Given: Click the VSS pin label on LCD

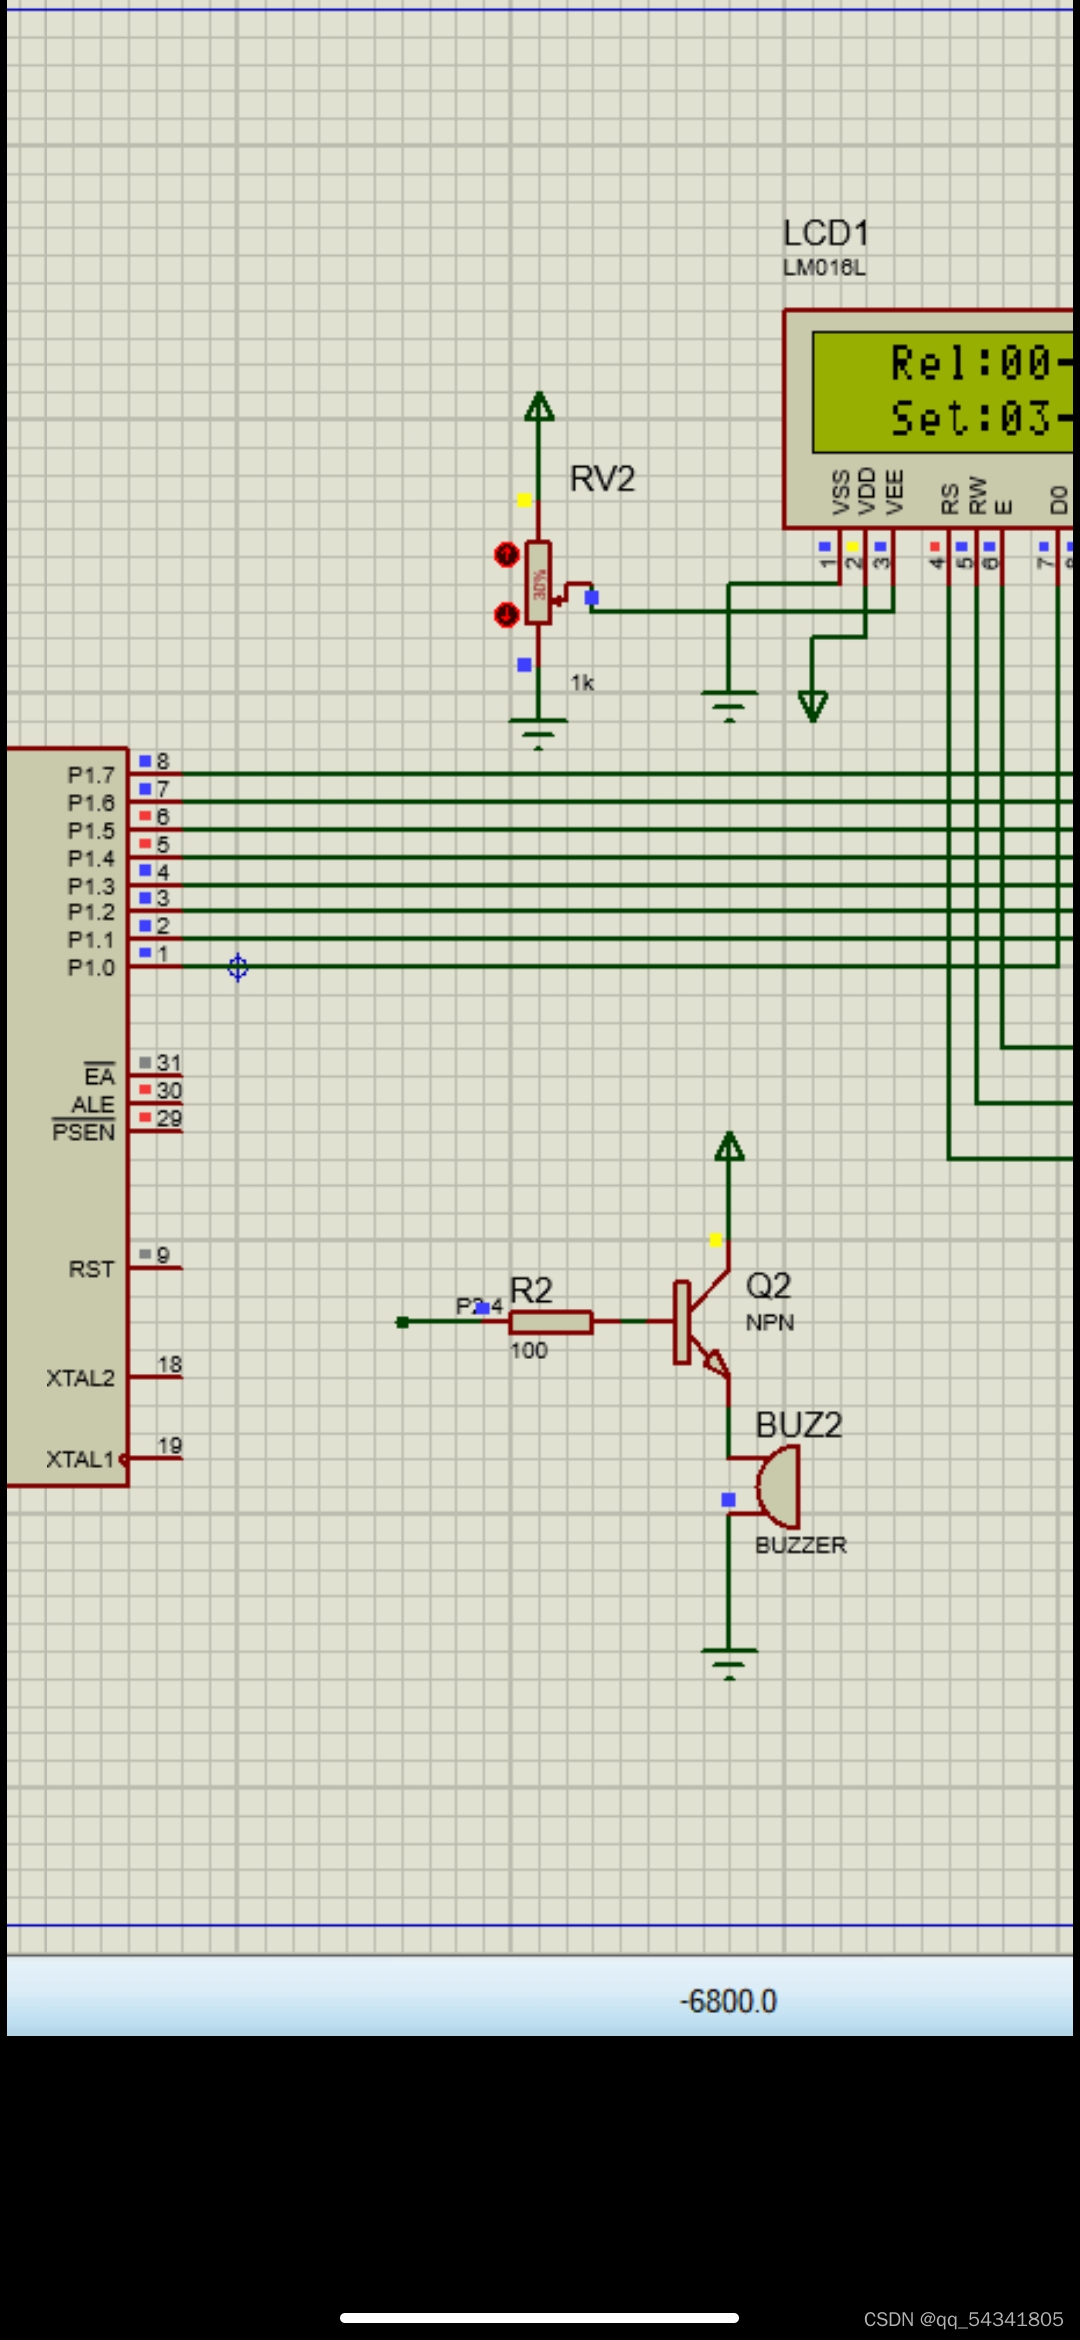Looking at the screenshot, I should pyautogui.click(x=841, y=493).
